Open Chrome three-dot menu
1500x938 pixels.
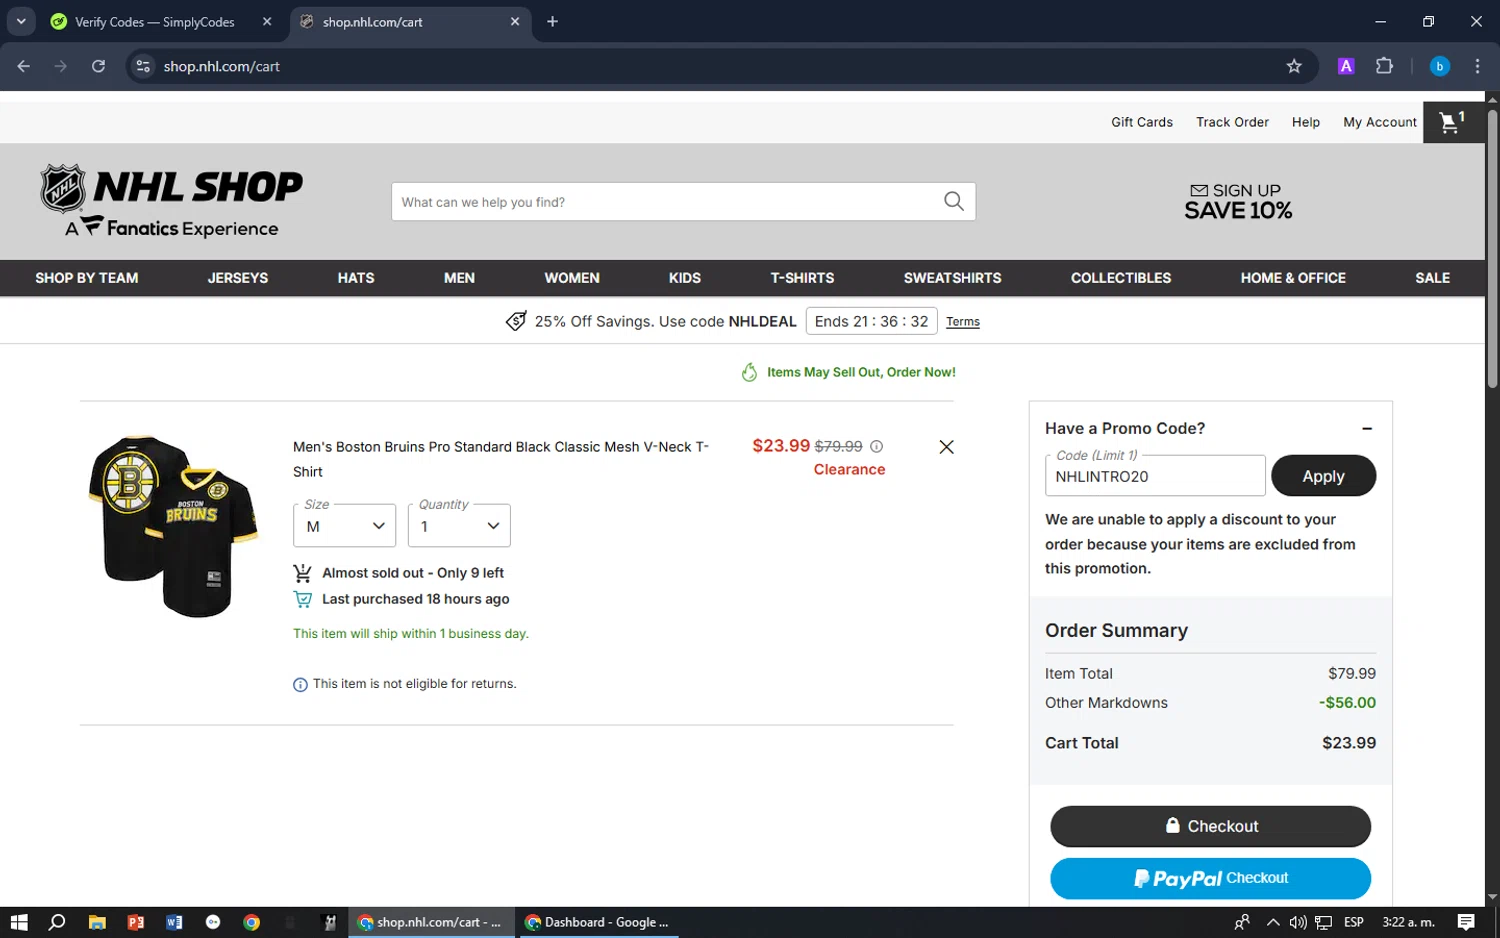tap(1477, 66)
